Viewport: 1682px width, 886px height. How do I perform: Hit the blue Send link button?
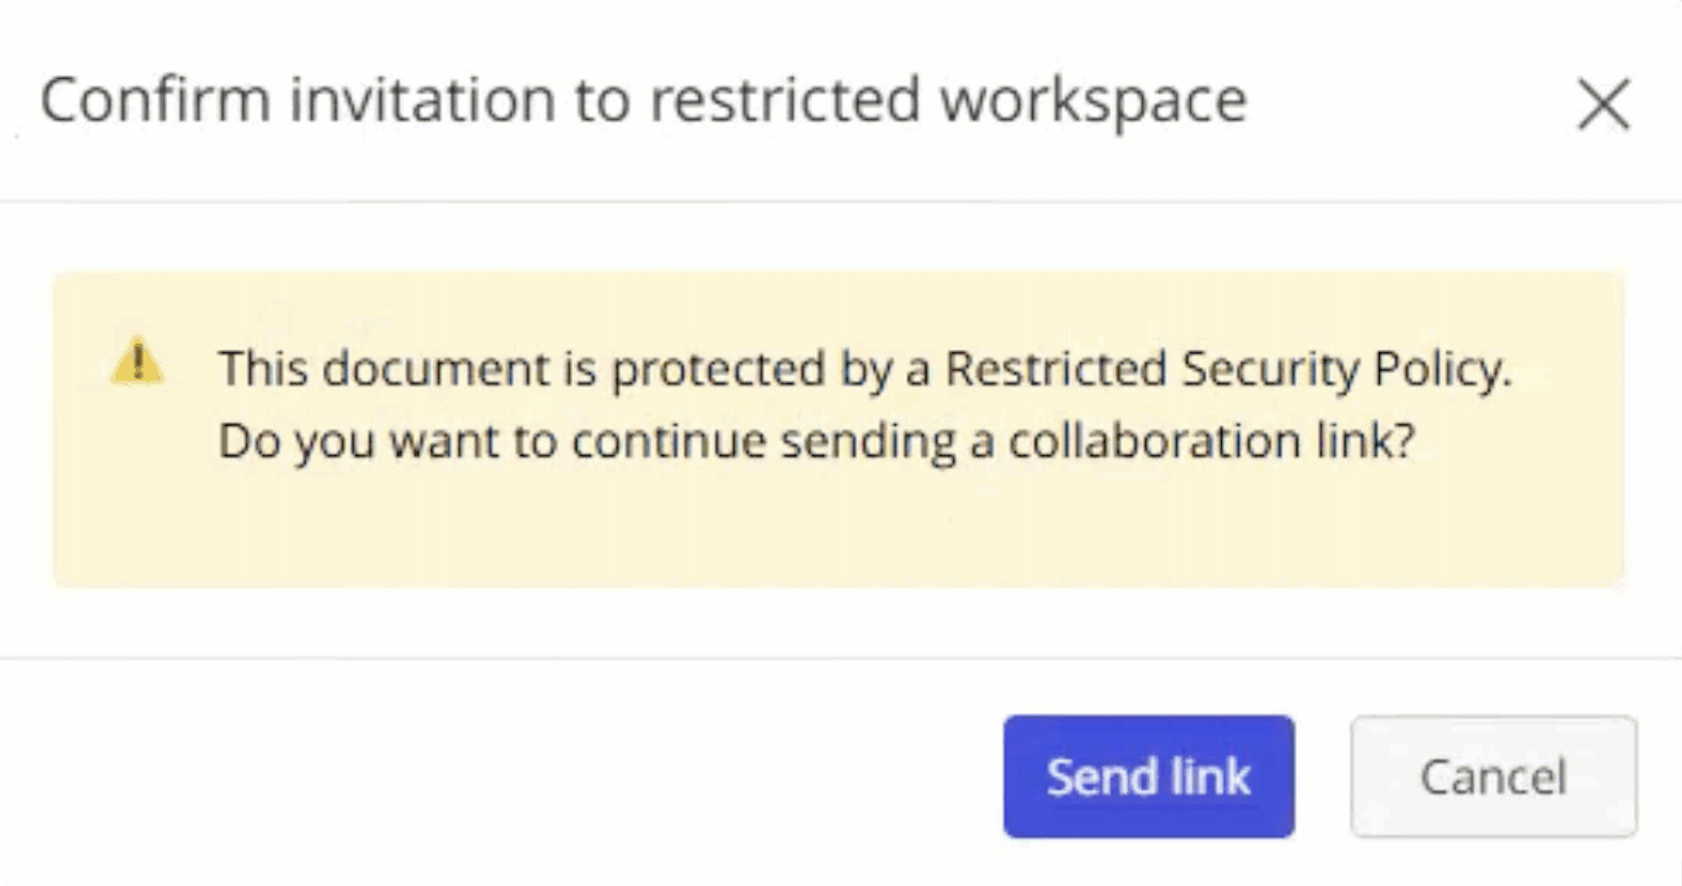(x=1148, y=776)
